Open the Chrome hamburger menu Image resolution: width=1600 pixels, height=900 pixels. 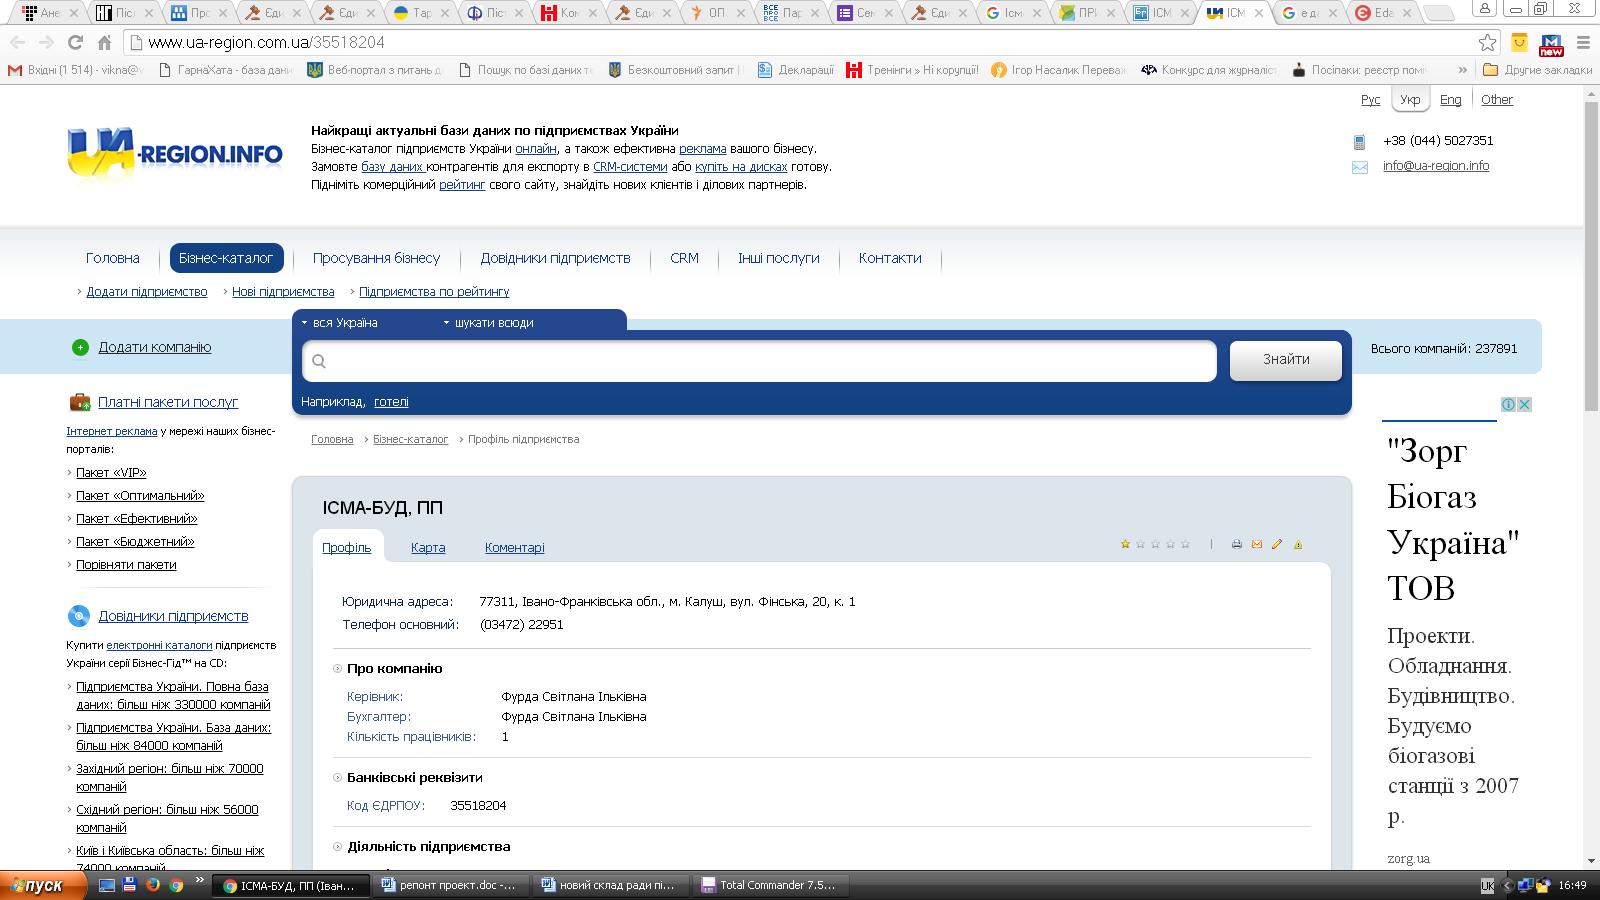click(x=1583, y=42)
